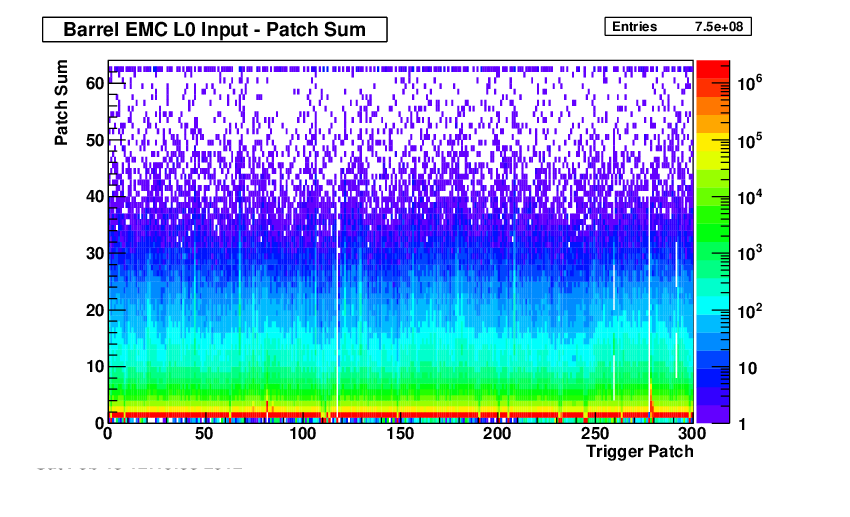Click the 10^2 palette scale label

750,310
